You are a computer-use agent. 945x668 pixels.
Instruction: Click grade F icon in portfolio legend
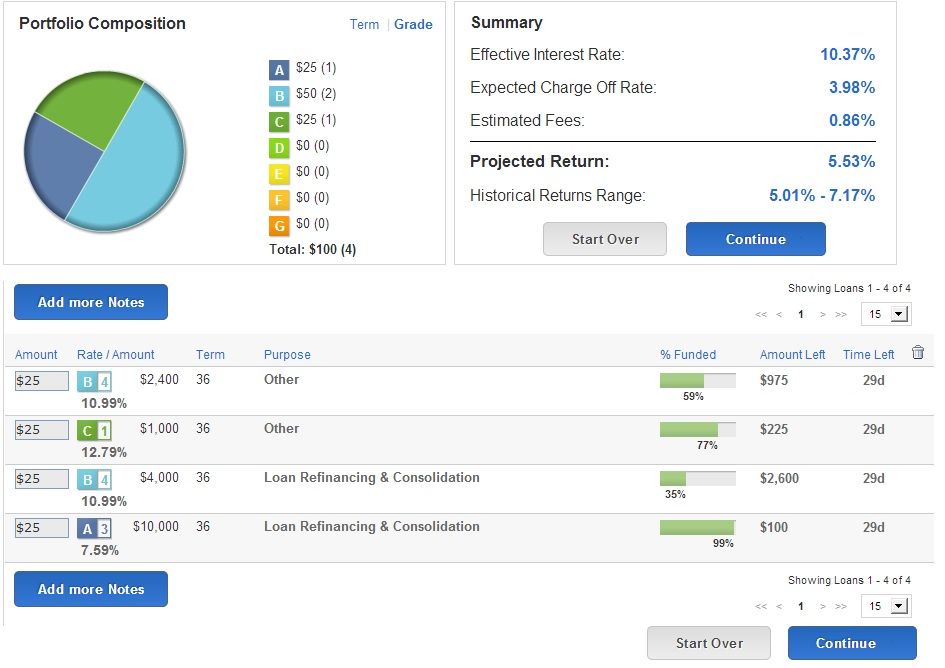(279, 200)
